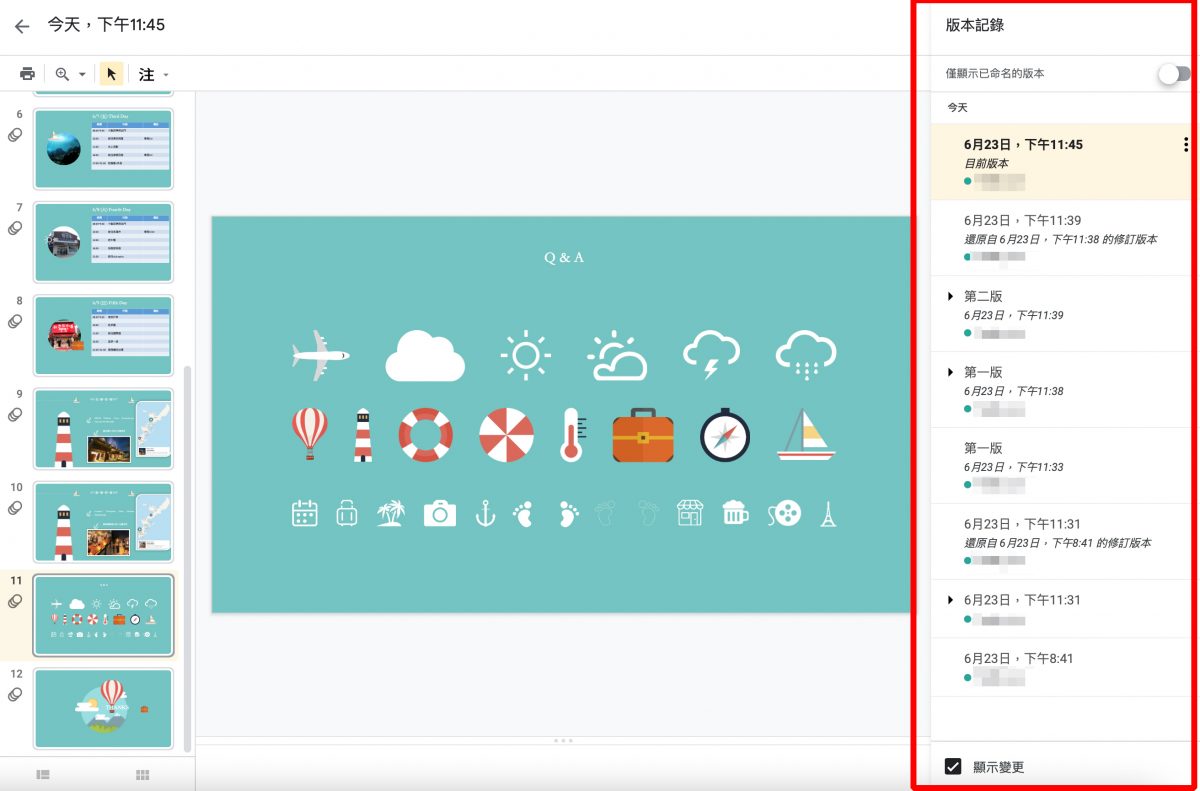
Task: Open slide 8 thumbnail
Action: pos(103,335)
